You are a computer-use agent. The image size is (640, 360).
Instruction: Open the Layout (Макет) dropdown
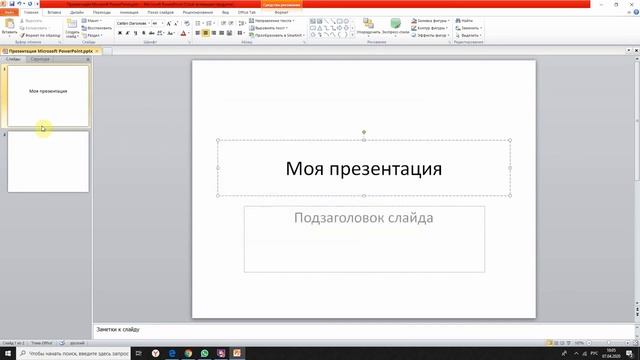pos(92,20)
